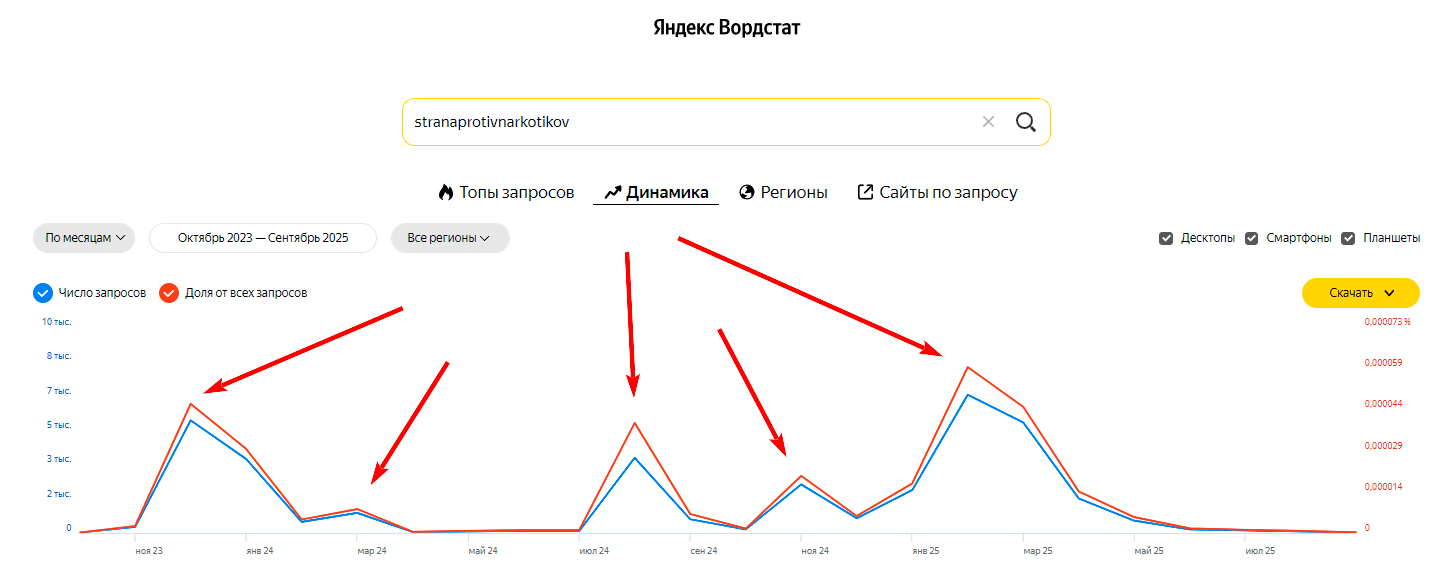1442x585 pixels.
Task: Uncheck the Планшеты checkbox
Action: 1348,238
